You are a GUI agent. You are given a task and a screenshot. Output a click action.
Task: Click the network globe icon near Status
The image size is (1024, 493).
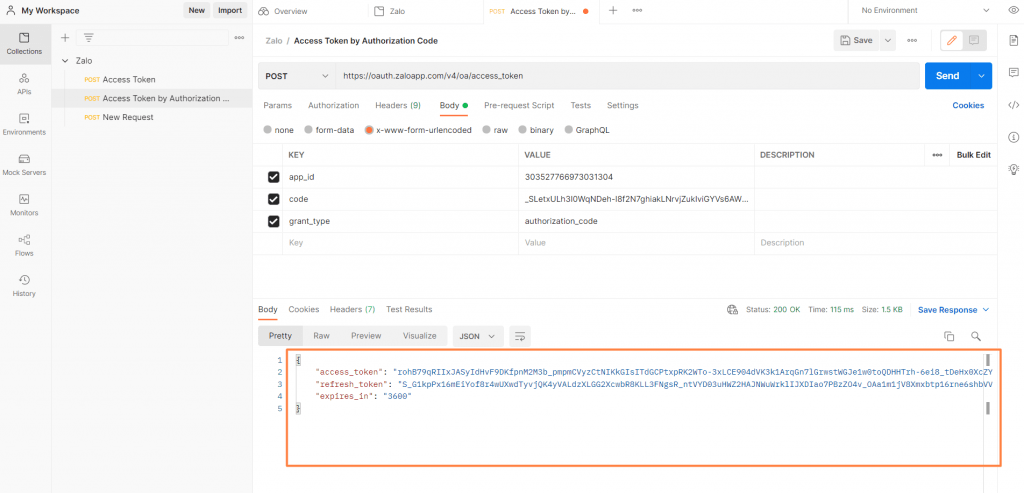(x=732, y=310)
